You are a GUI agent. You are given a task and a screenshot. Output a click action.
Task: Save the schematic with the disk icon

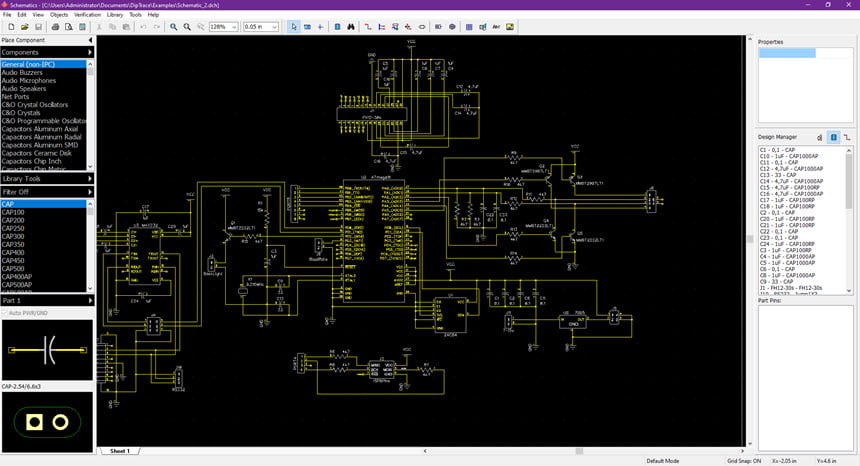[x=38, y=26]
